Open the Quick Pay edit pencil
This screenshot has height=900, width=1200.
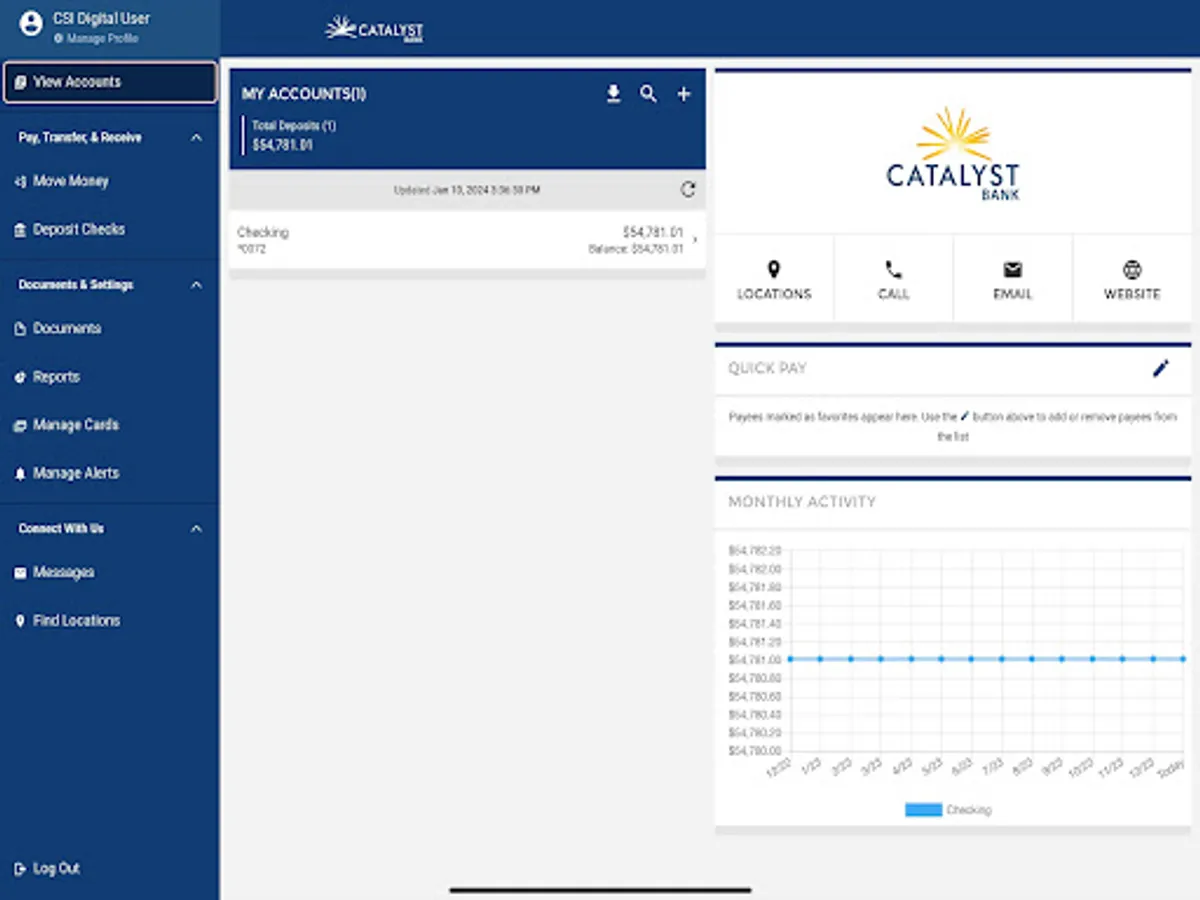(x=1160, y=368)
